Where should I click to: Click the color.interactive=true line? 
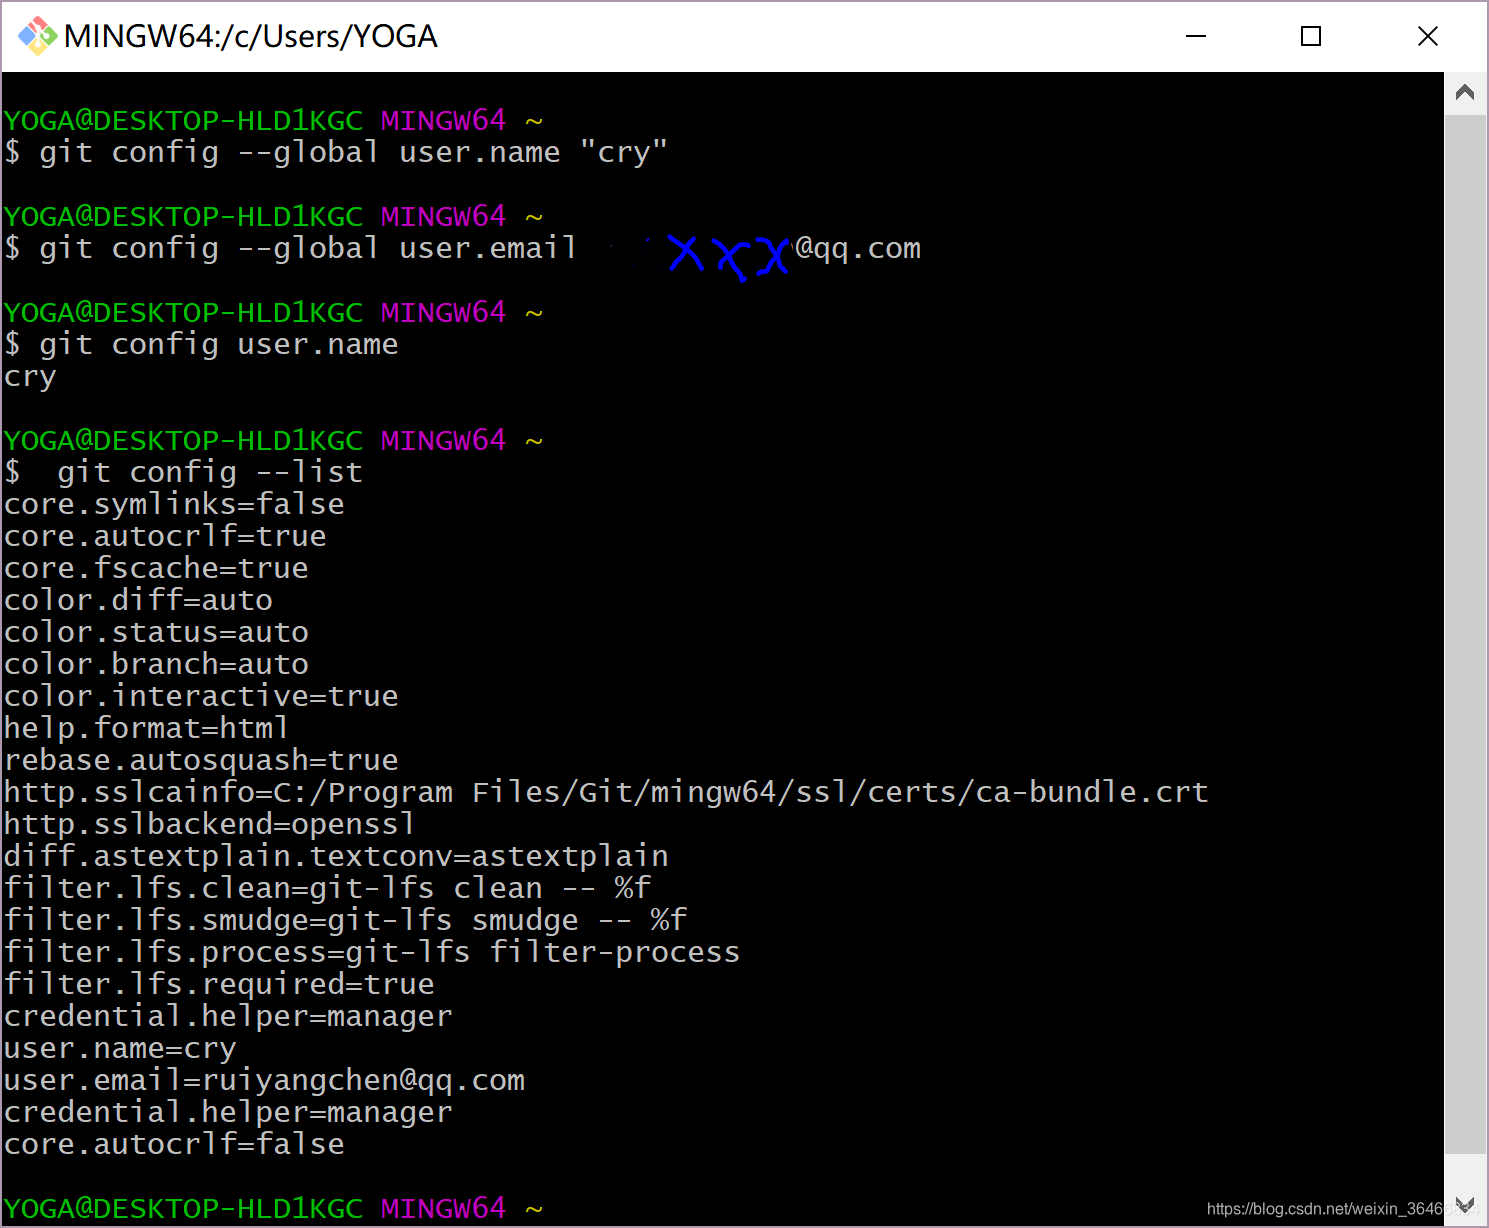(x=202, y=697)
